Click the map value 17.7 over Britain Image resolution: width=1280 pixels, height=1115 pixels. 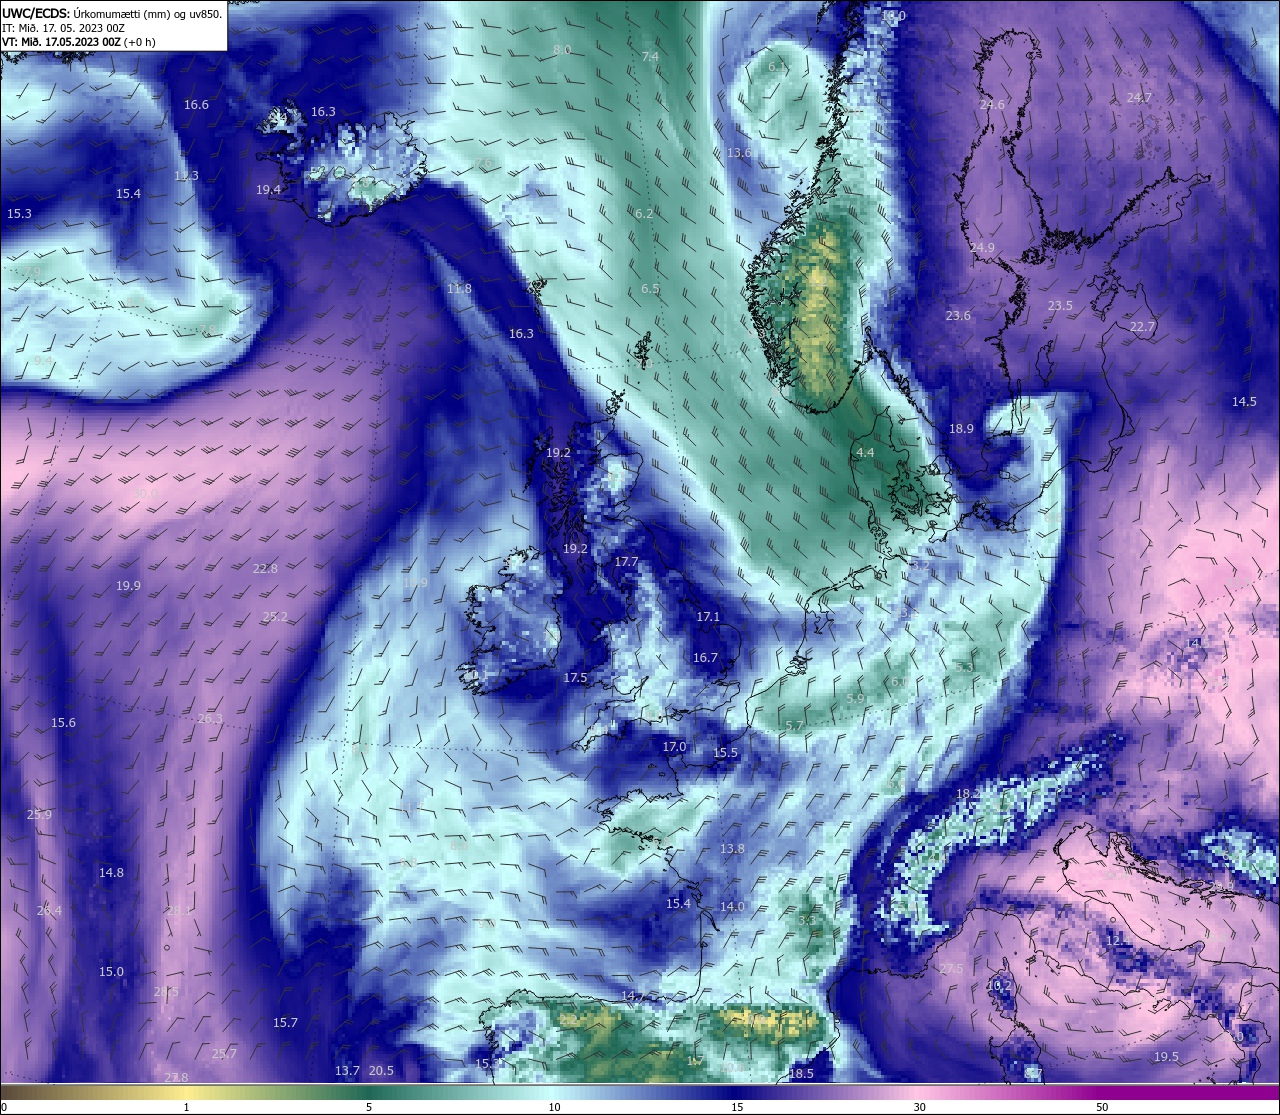[626, 563]
